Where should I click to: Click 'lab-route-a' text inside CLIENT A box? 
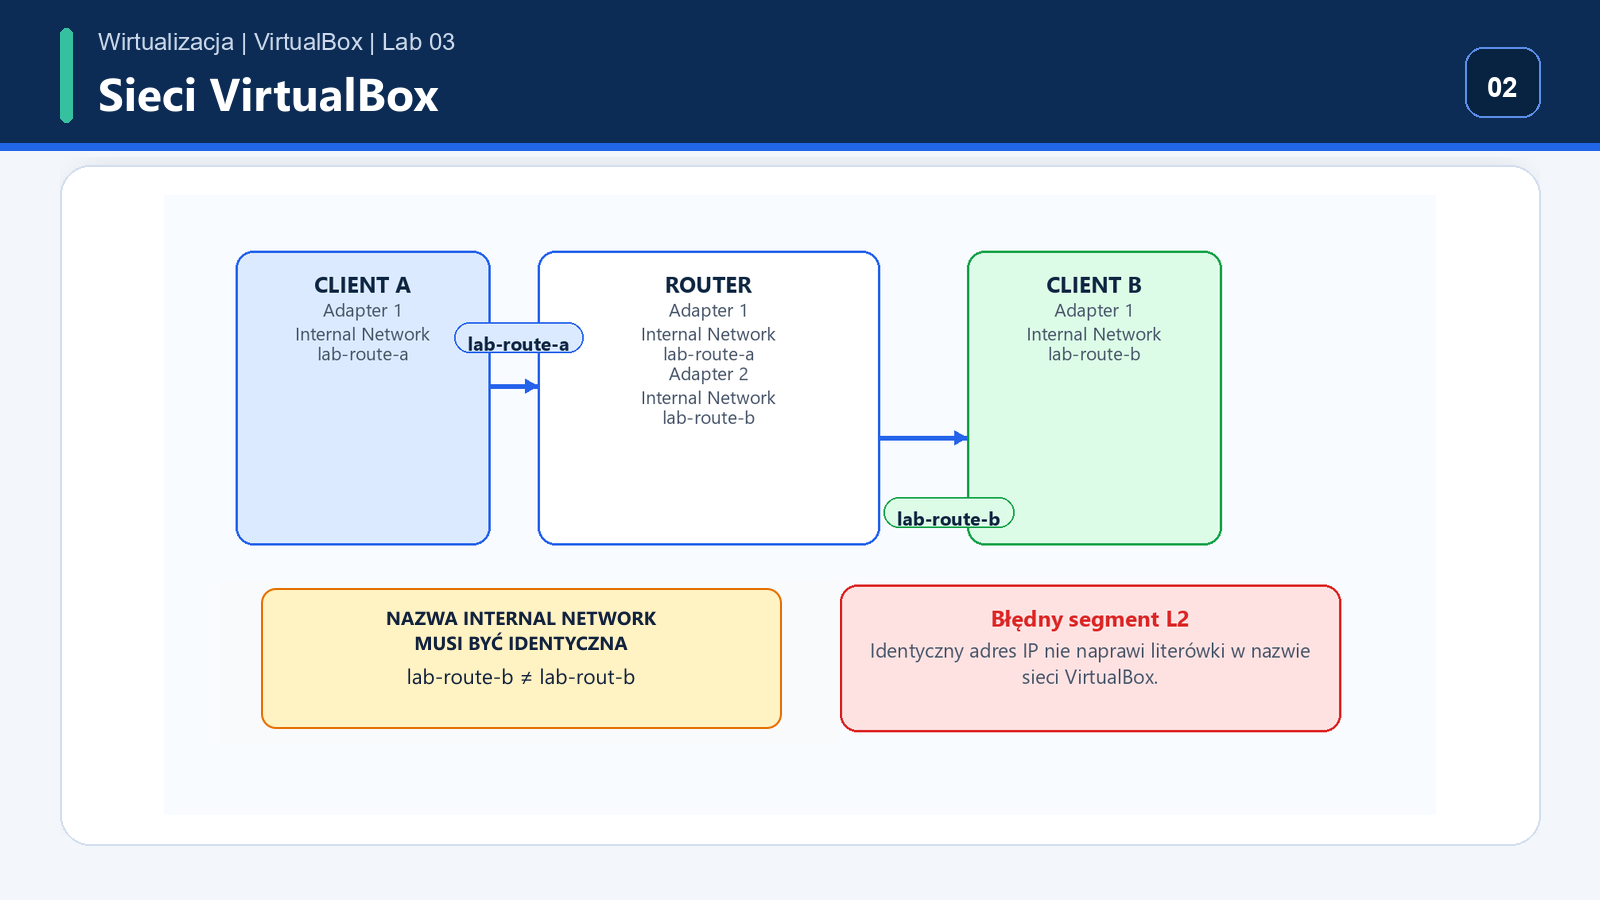tap(362, 354)
